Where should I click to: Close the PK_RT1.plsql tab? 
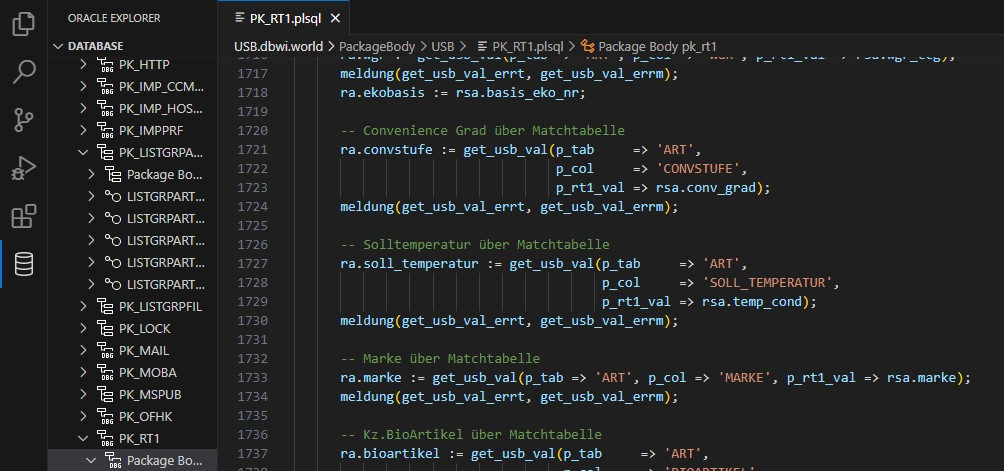click(334, 18)
